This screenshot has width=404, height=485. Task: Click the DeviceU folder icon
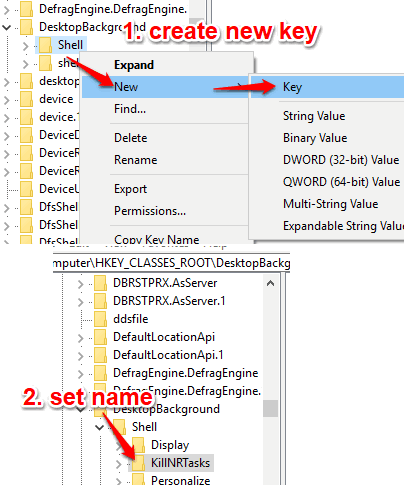[26, 189]
